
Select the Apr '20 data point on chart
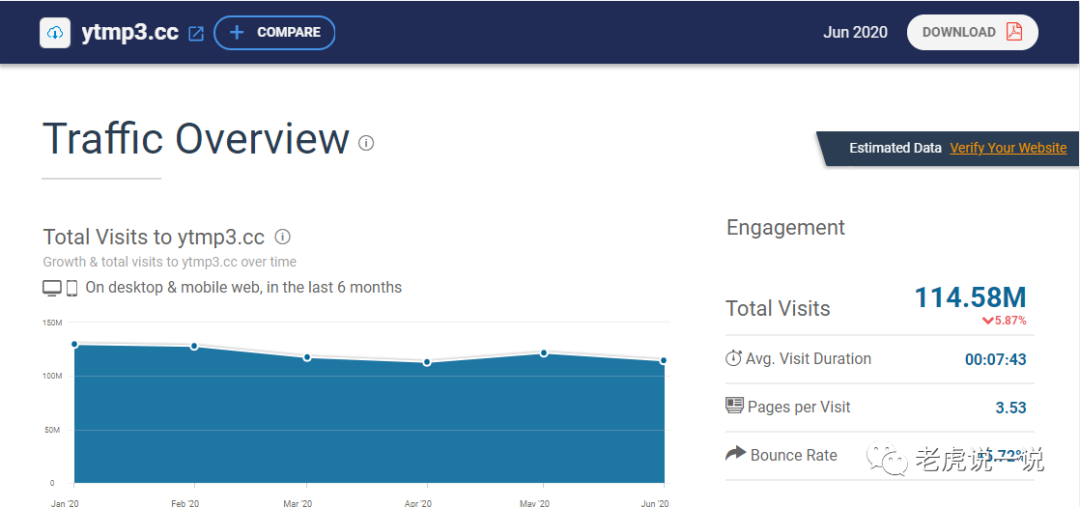427,362
